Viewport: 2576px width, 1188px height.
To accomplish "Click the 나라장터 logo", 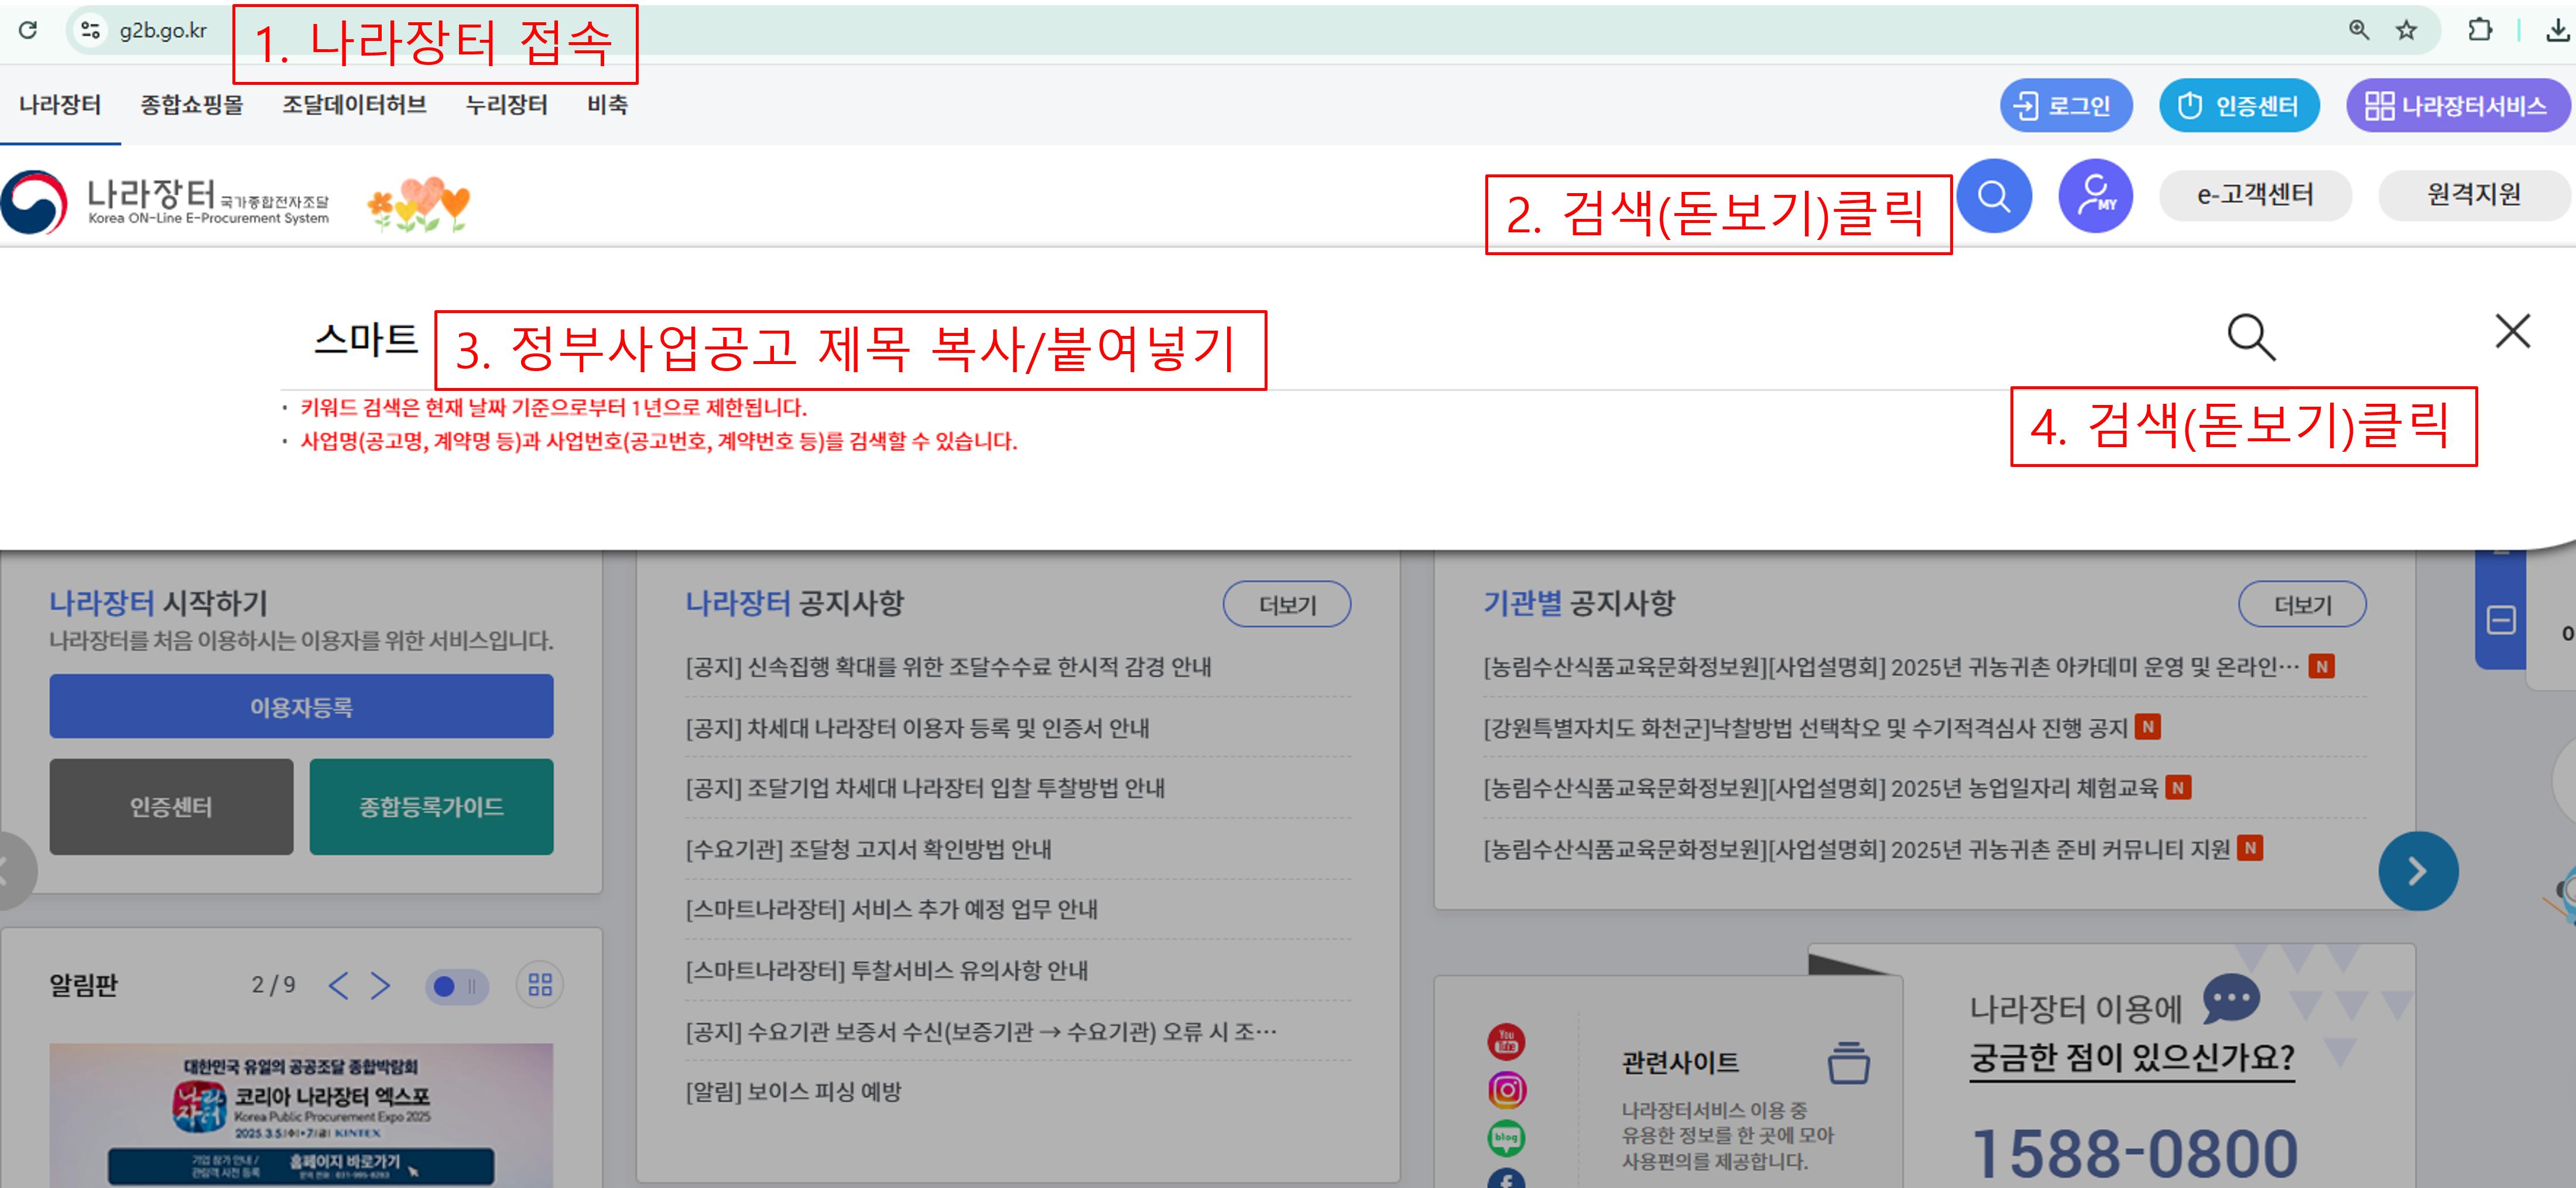I will tap(165, 201).
